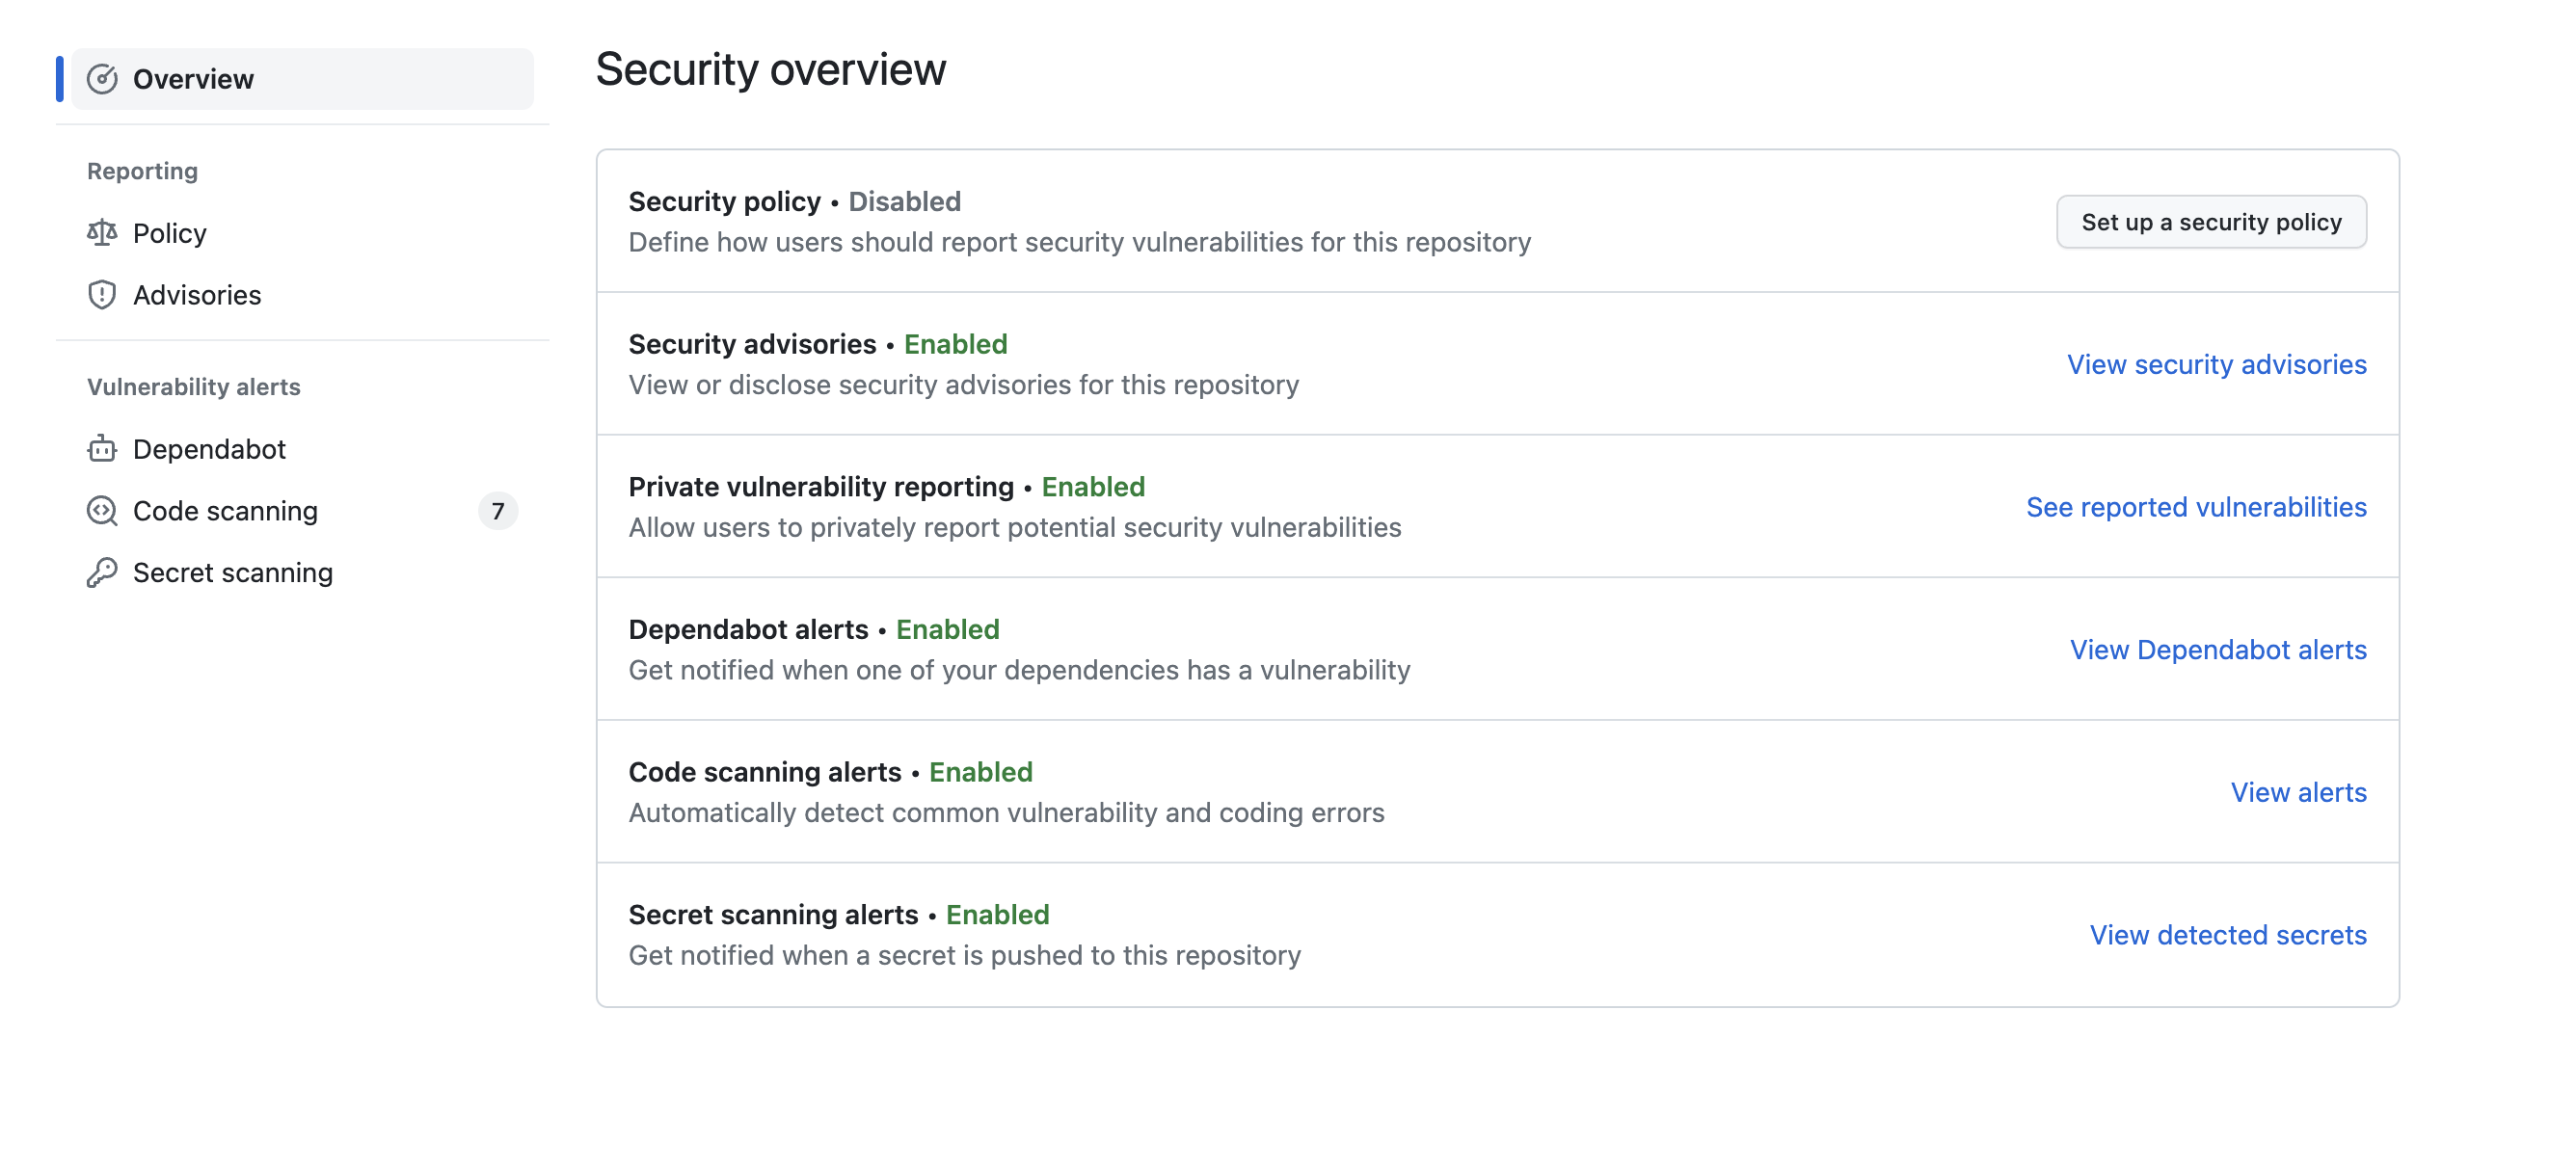Click the Advisories shield icon

(x=103, y=294)
